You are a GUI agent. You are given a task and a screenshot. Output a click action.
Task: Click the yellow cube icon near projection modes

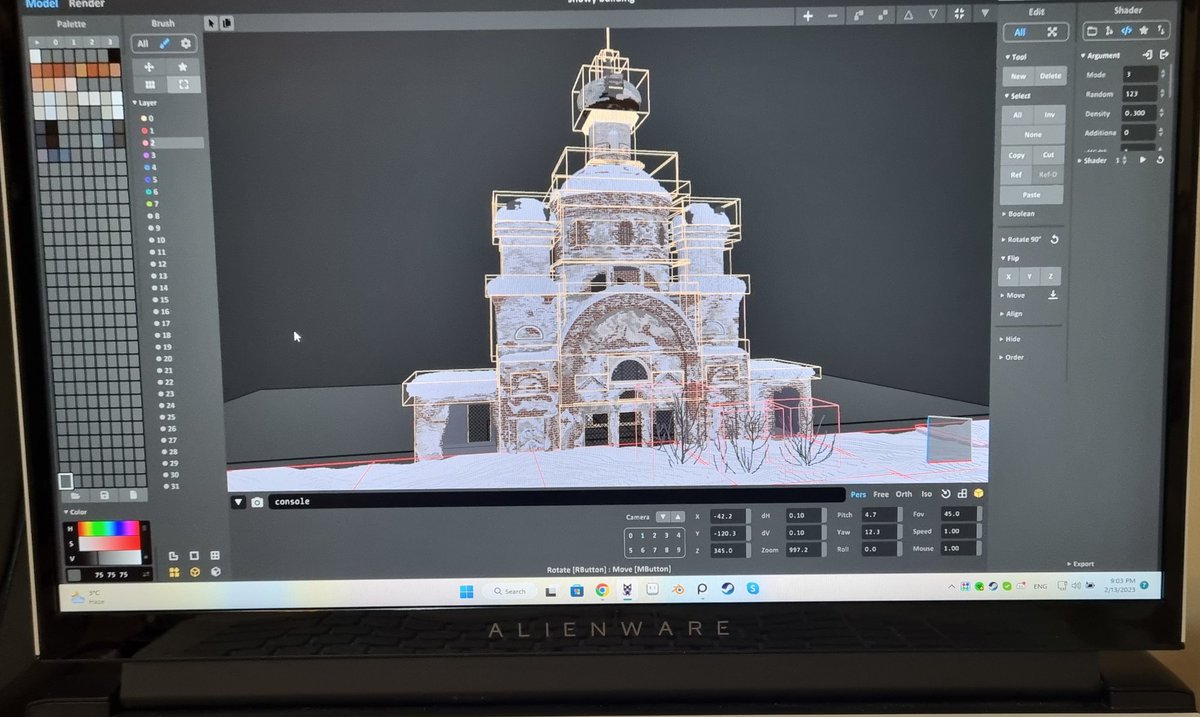(979, 493)
